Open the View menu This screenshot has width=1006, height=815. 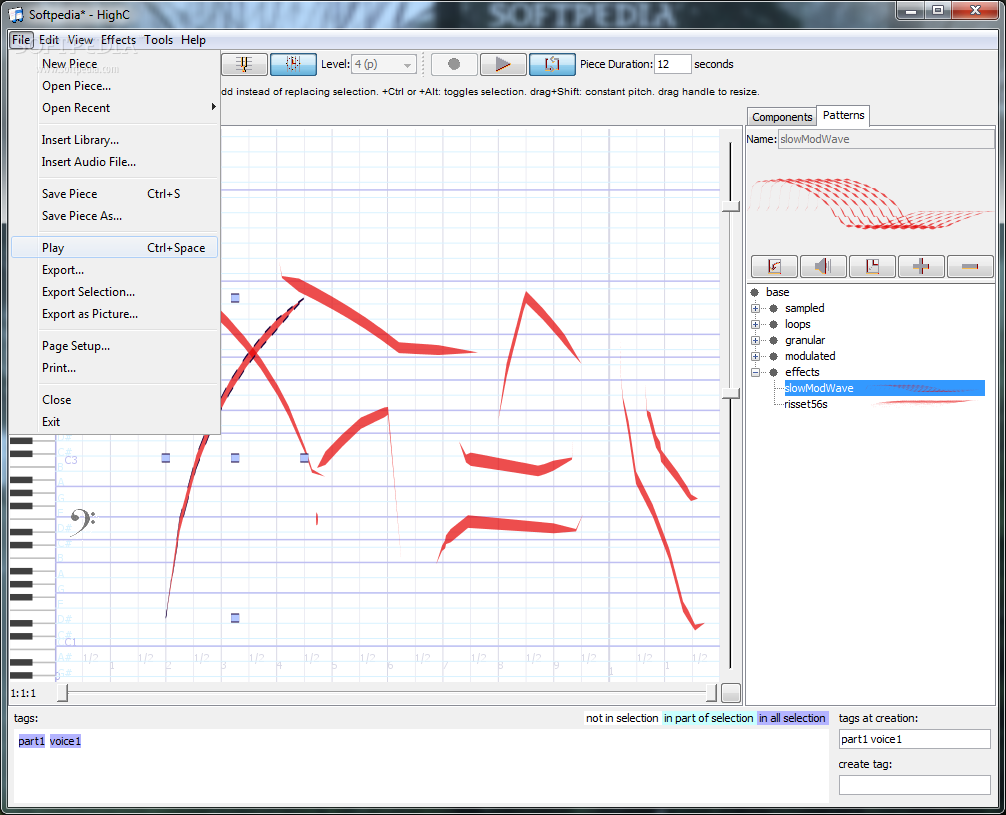80,40
